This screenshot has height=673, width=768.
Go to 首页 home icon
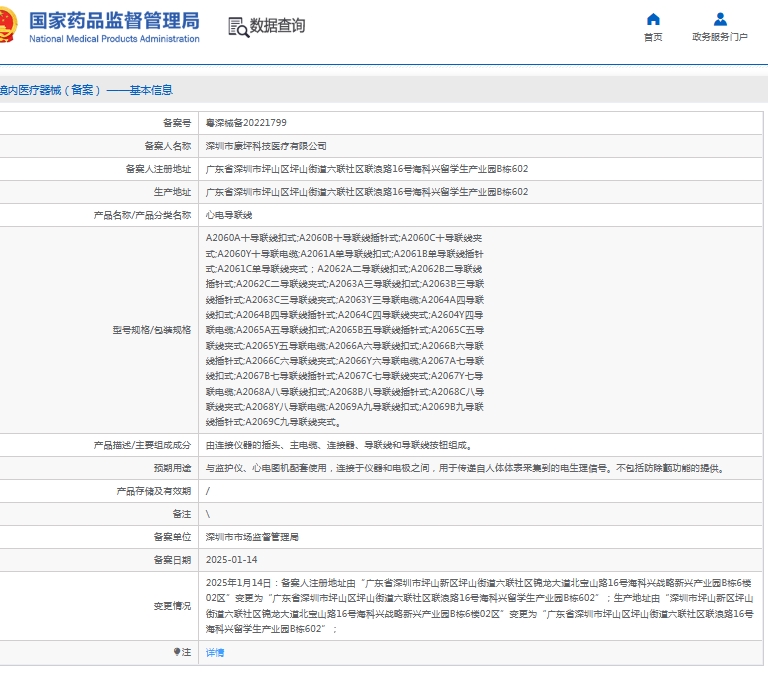tap(653, 19)
